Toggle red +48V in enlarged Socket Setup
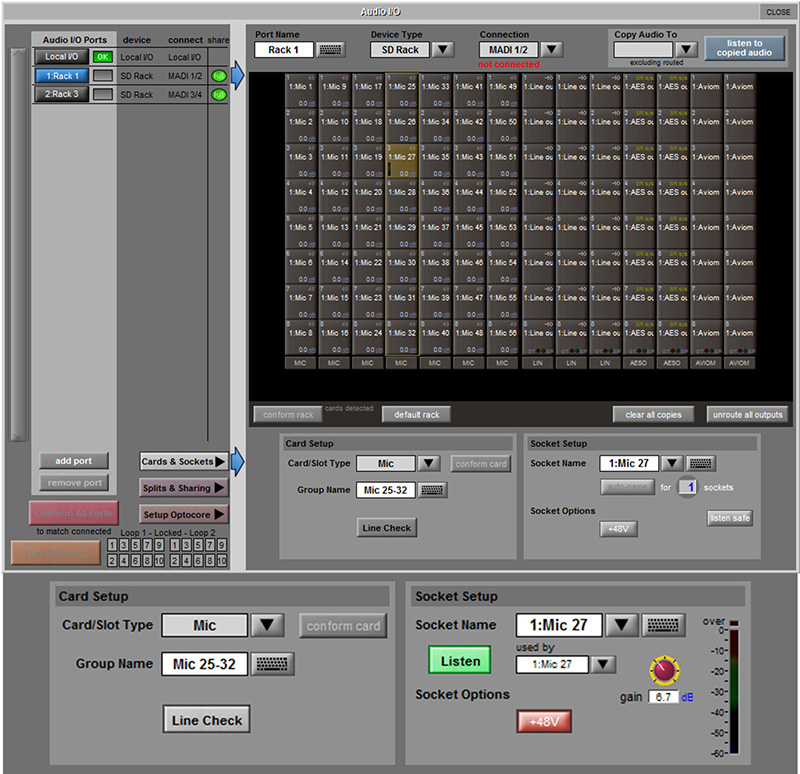Image resolution: width=800 pixels, height=774 pixels. click(x=544, y=721)
